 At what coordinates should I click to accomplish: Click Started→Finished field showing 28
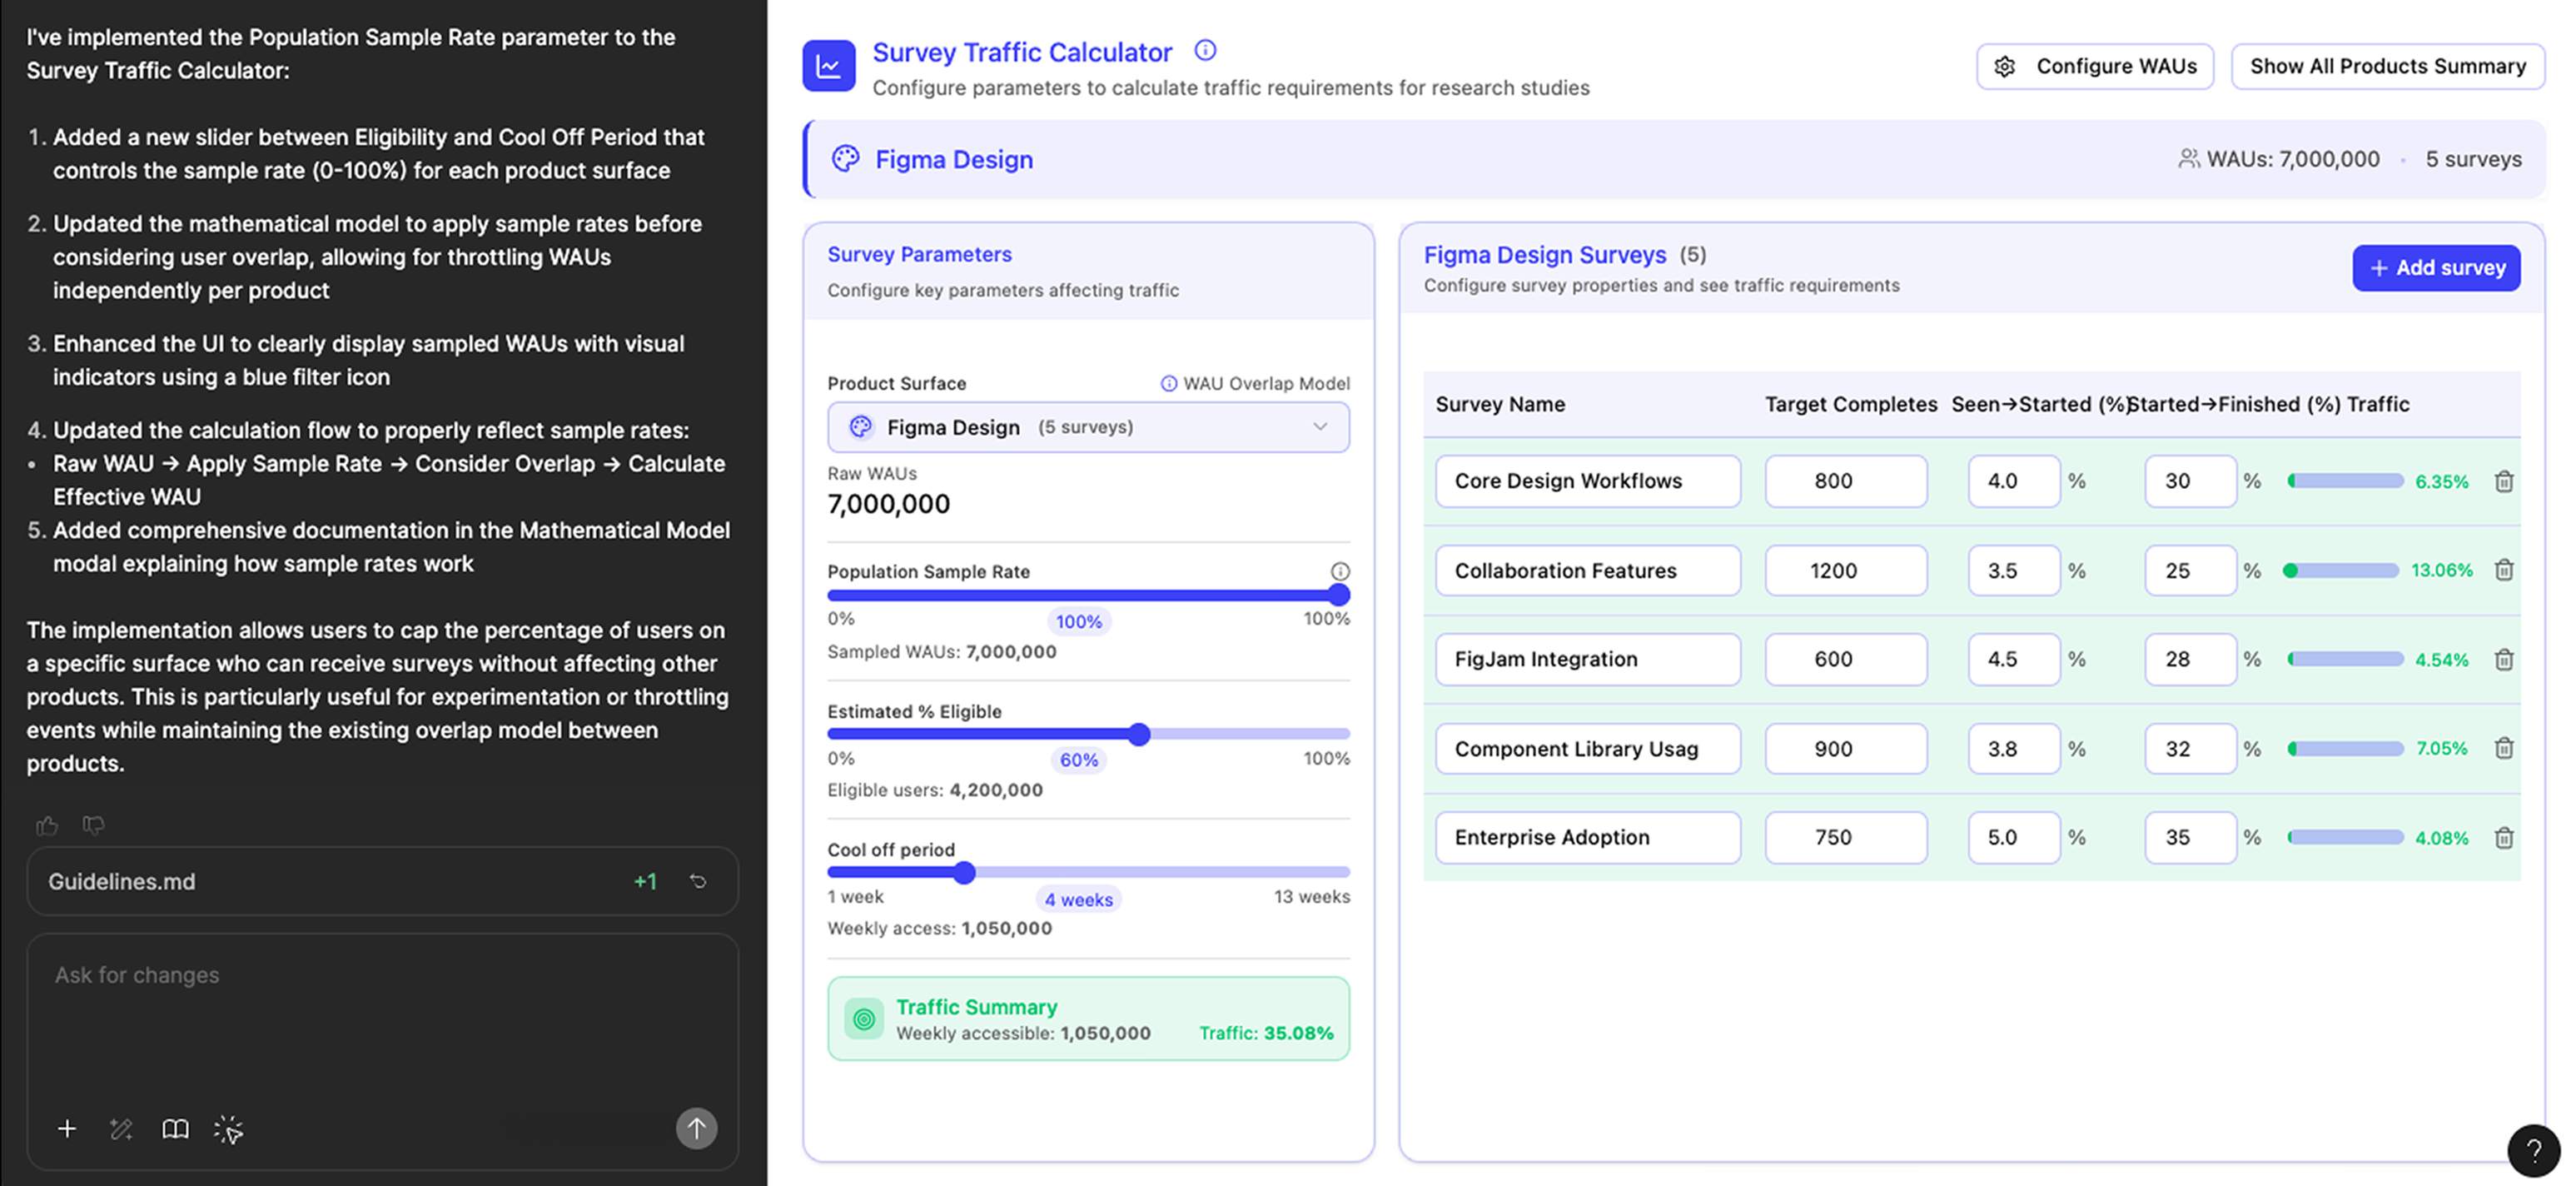pyautogui.click(x=2190, y=659)
